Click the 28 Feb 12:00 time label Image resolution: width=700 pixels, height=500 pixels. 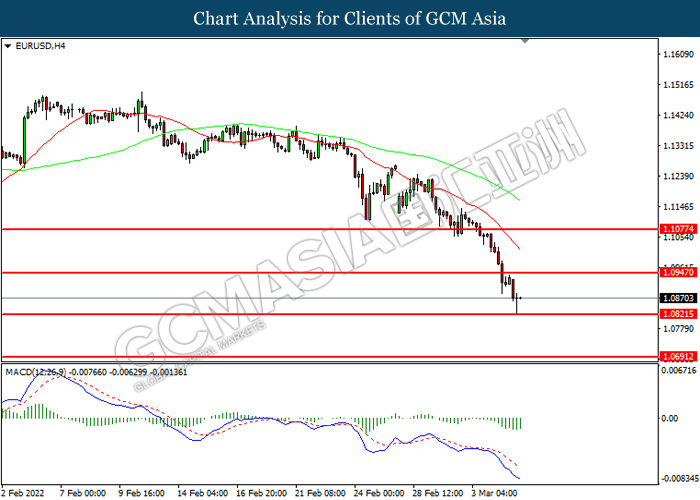(x=438, y=493)
